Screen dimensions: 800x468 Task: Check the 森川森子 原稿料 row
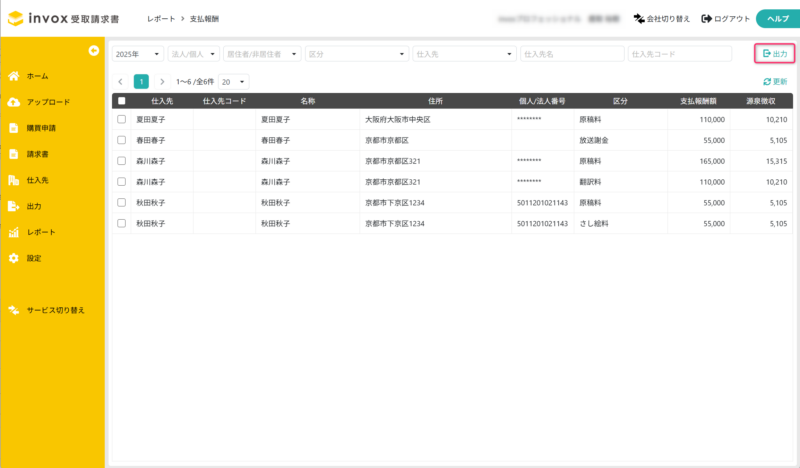click(x=121, y=161)
